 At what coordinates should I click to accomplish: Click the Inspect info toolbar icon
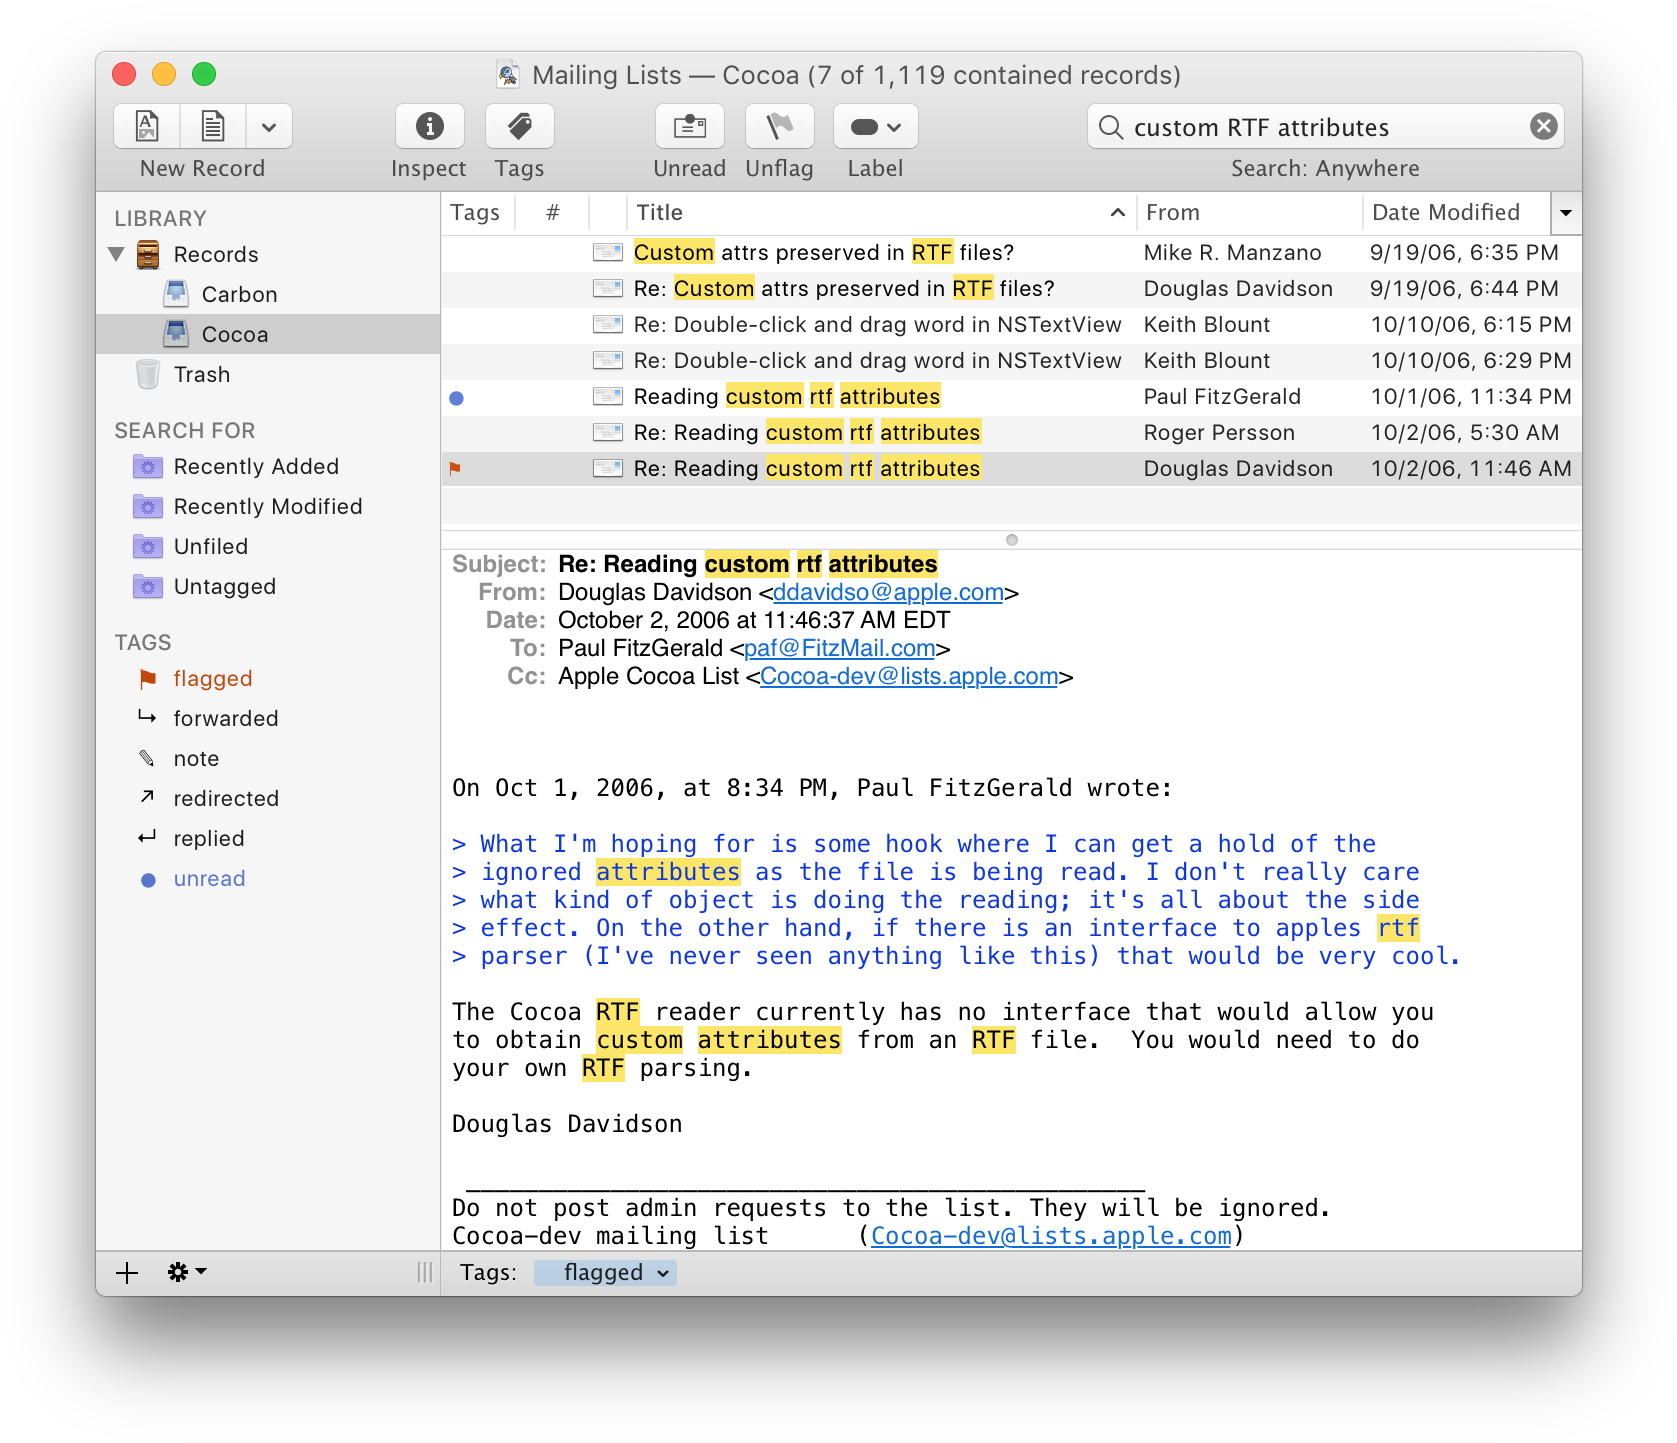[429, 126]
